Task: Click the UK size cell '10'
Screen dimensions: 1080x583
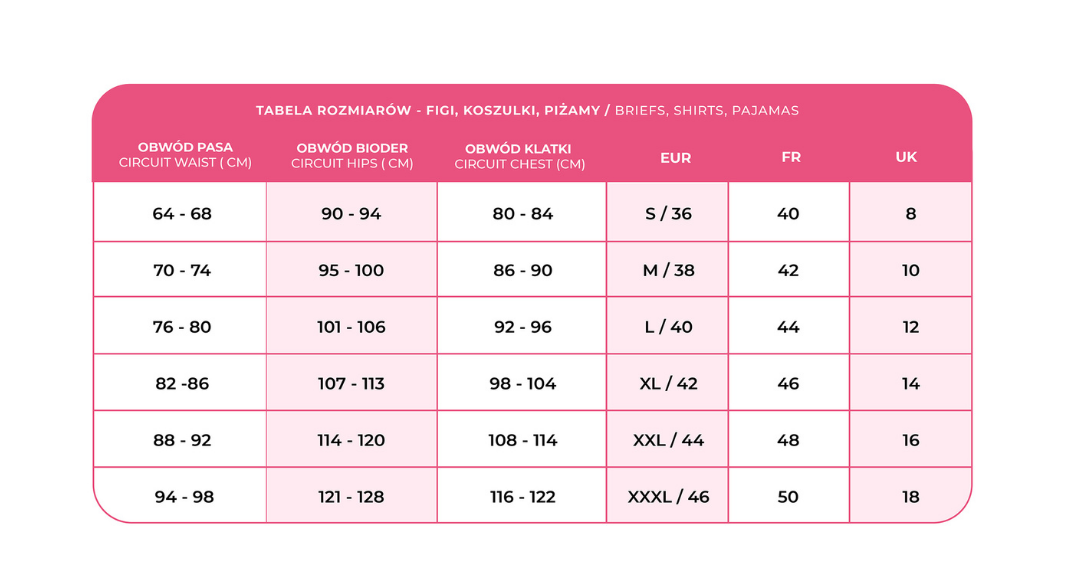Action: point(910,271)
